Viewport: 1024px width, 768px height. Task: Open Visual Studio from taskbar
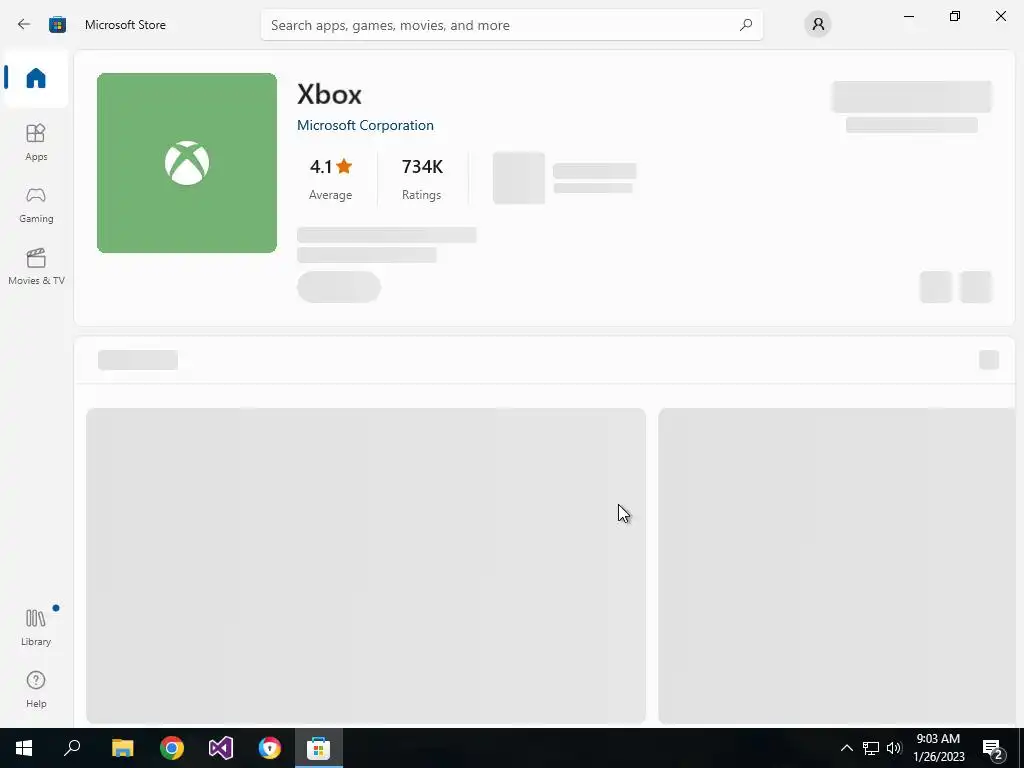pyautogui.click(x=221, y=748)
